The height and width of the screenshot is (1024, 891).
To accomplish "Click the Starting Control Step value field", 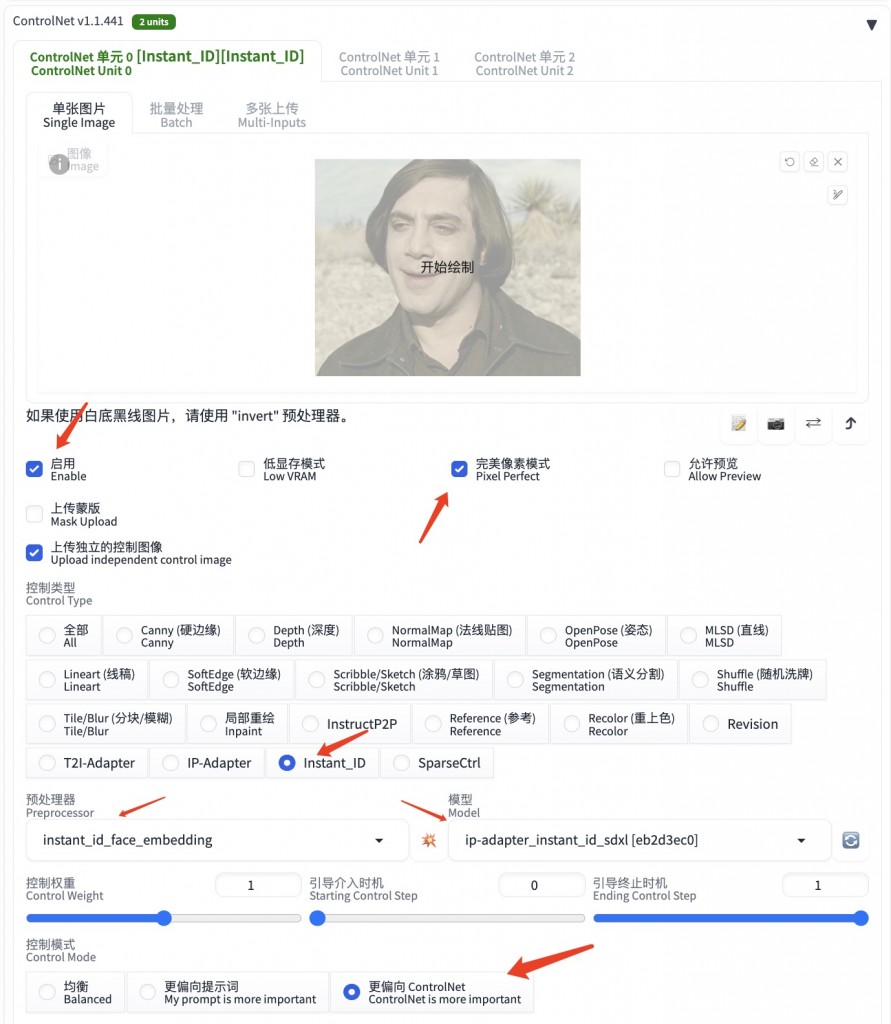I will click(542, 885).
